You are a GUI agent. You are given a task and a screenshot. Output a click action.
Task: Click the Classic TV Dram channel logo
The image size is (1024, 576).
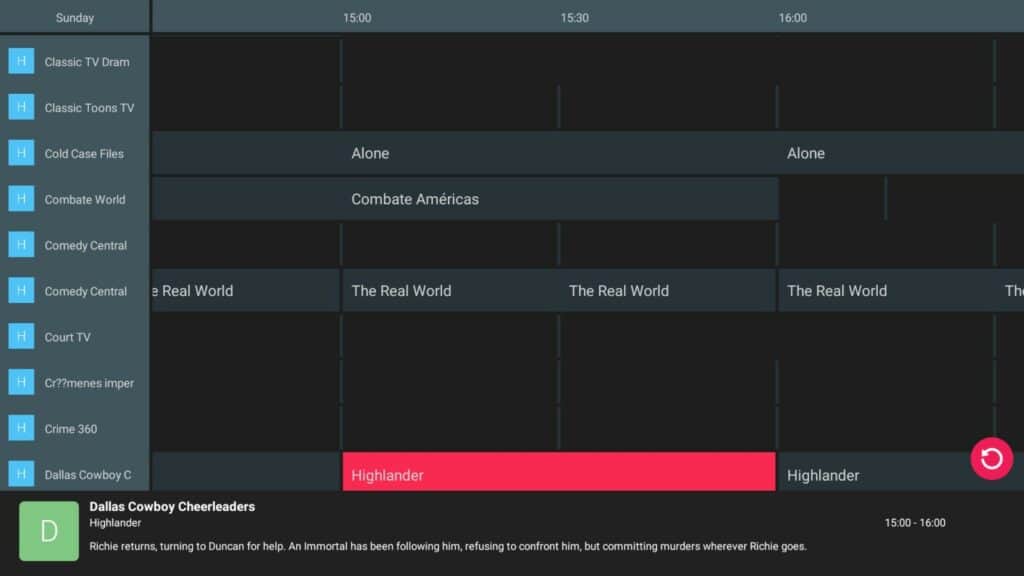click(x=21, y=61)
